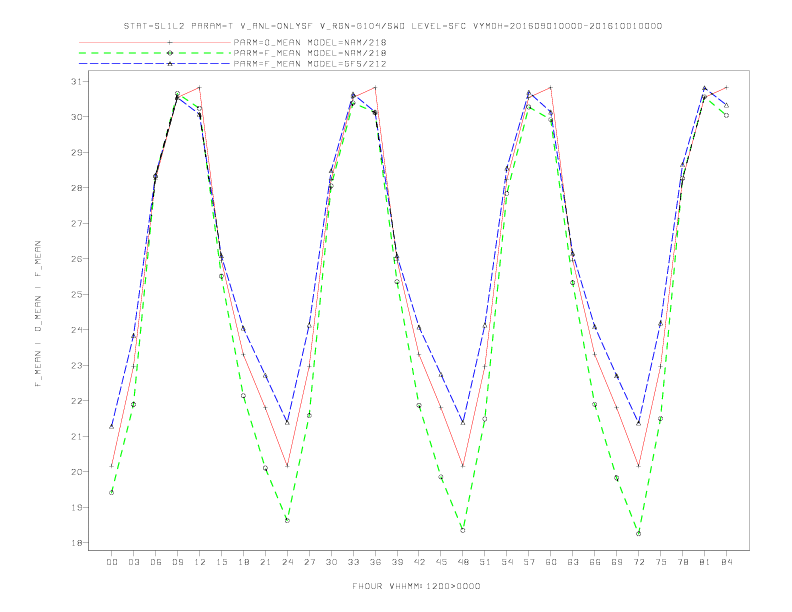Click x-axis forecast hour label 57

(529, 562)
